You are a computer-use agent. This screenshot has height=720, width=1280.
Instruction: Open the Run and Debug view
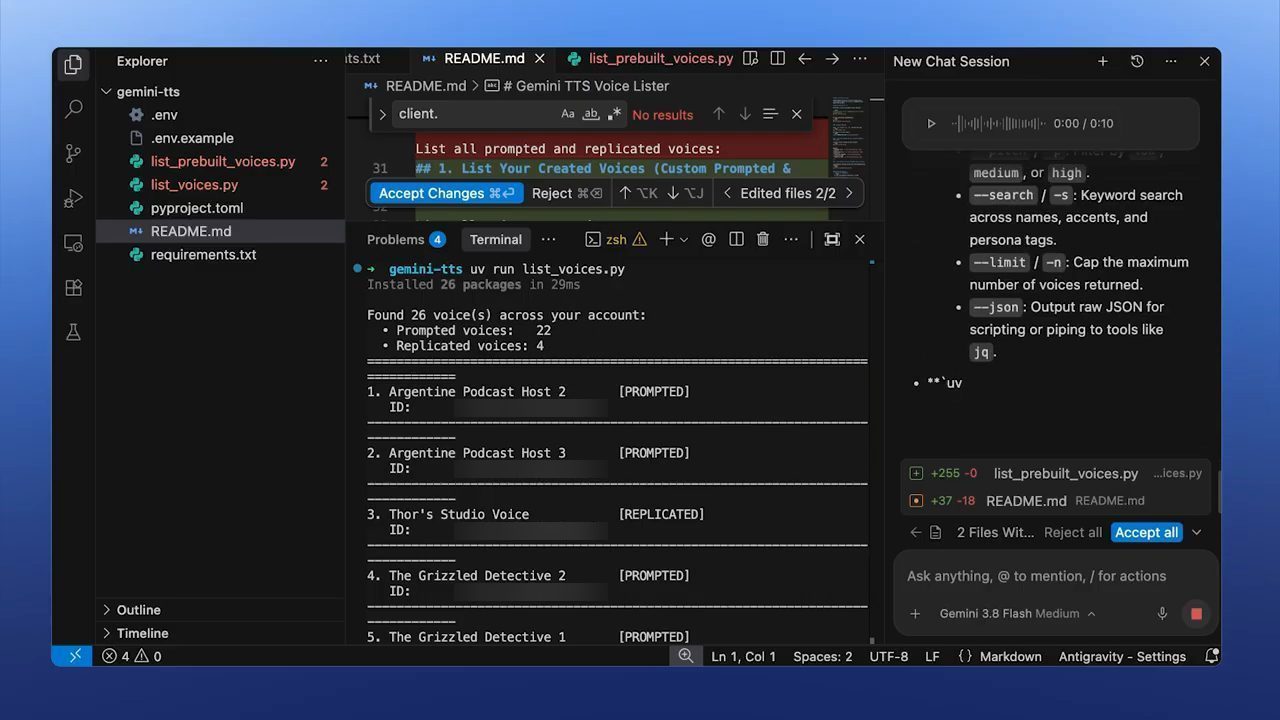pyautogui.click(x=73, y=198)
